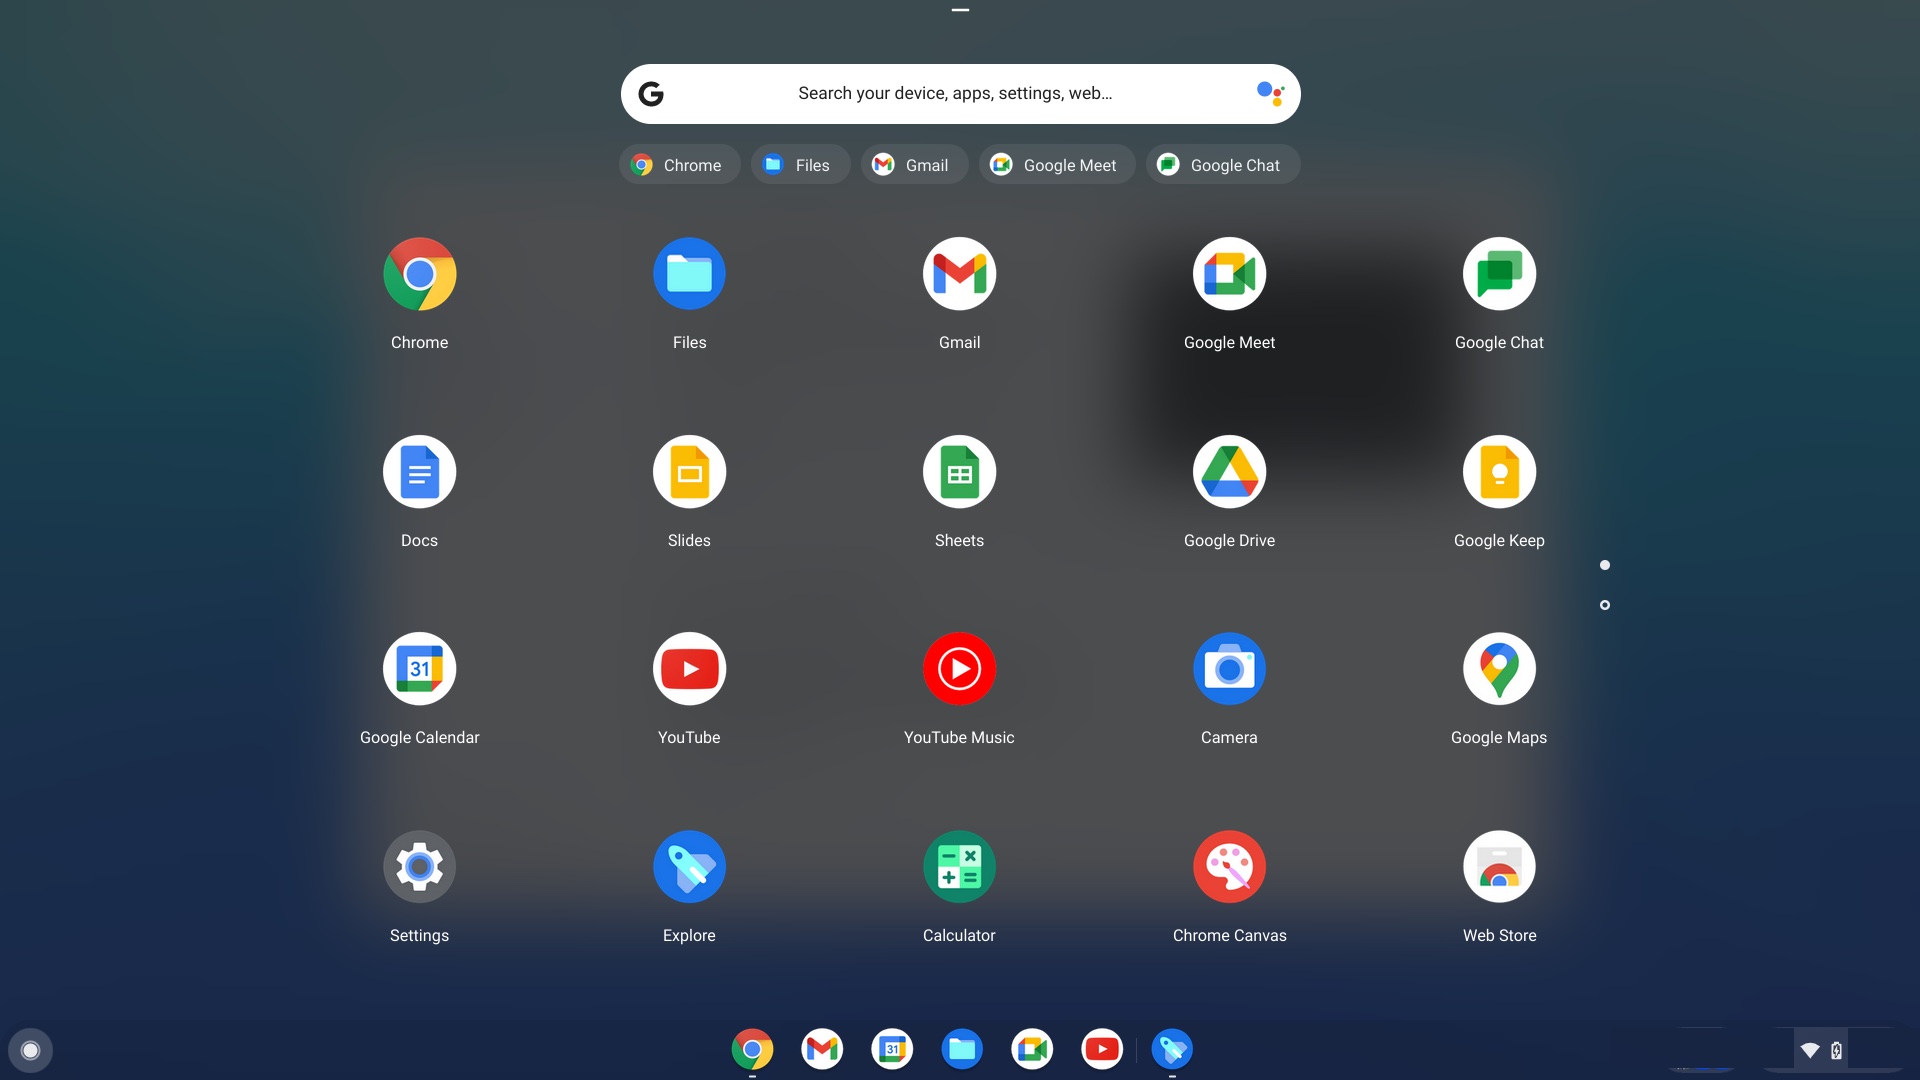Open Explore app
Image resolution: width=1920 pixels, height=1080 pixels.
click(688, 865)
